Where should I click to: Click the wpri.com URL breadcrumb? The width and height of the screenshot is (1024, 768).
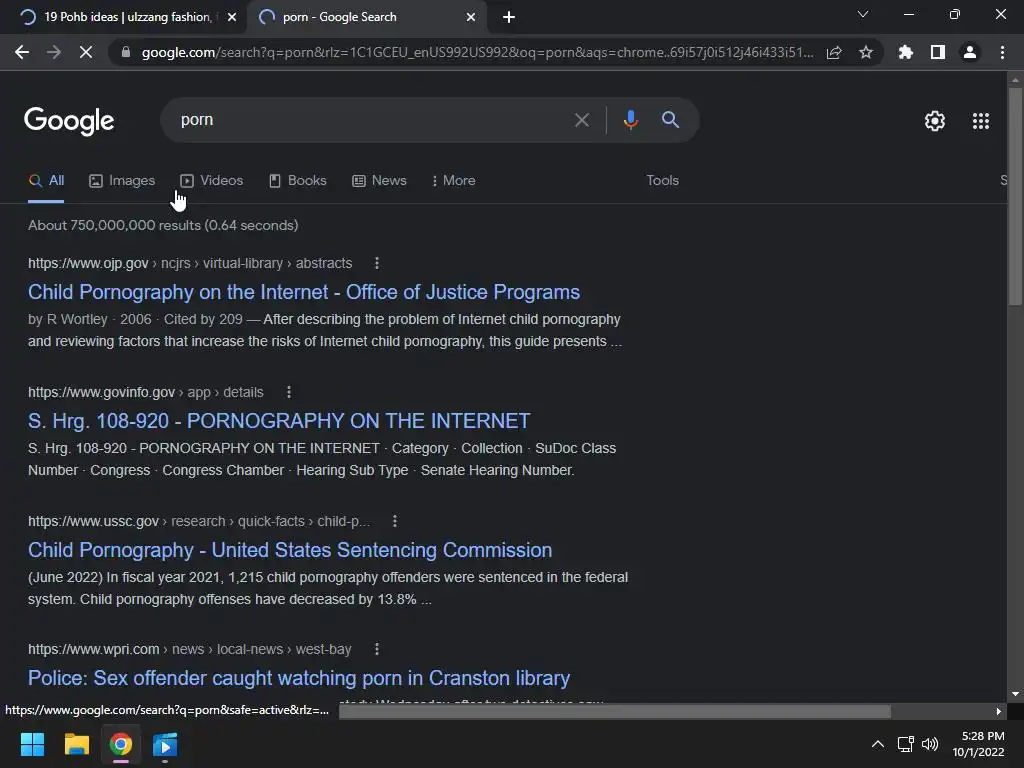[x=189, y=649]
